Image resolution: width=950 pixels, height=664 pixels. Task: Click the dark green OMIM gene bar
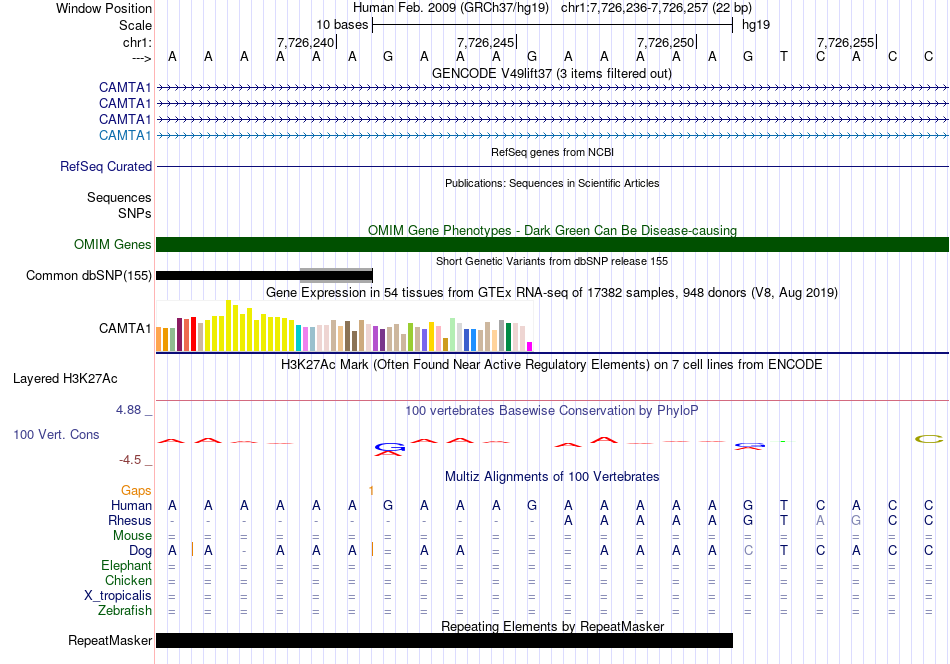[552, 244]
